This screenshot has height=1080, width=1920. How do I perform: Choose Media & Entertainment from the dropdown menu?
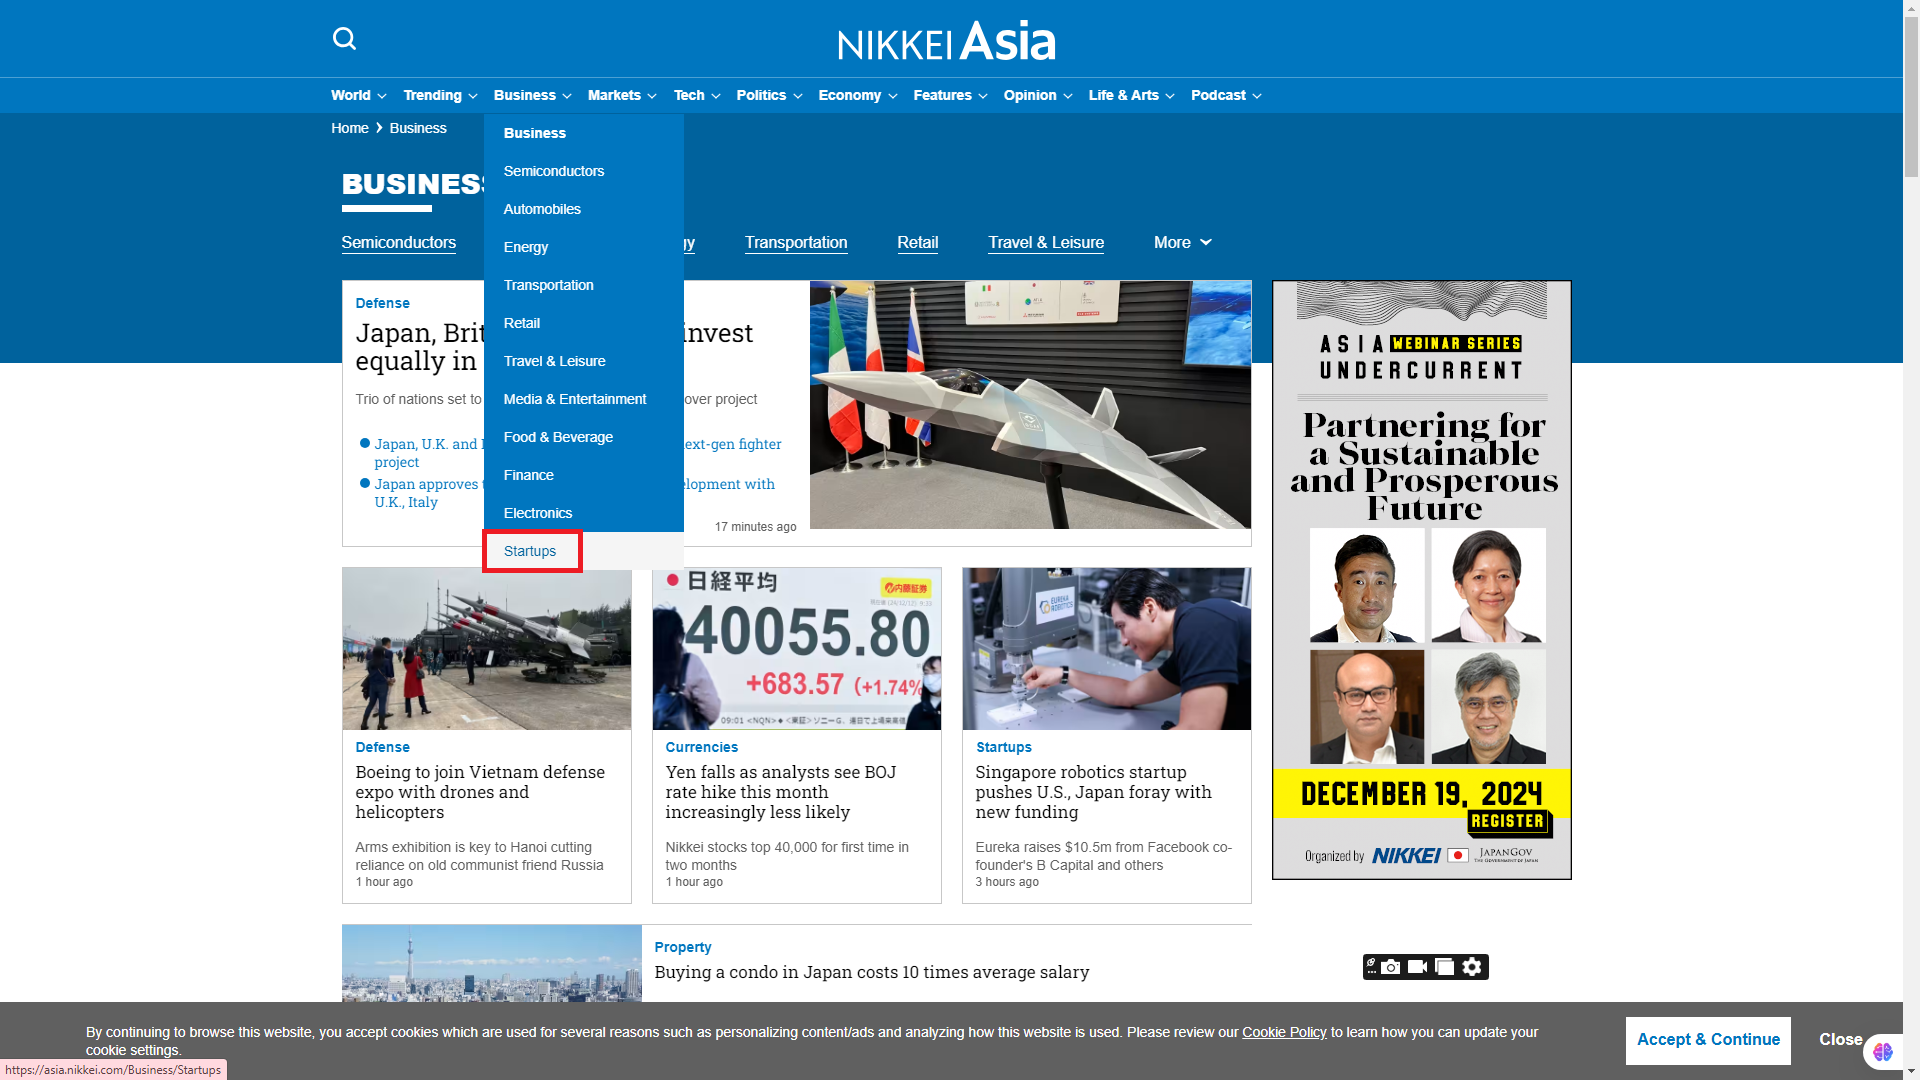click(x=575, y=400)
